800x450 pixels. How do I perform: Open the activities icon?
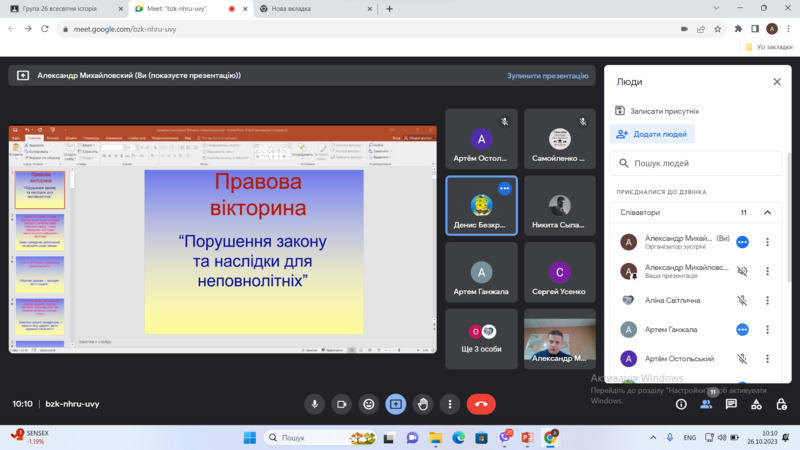[756, 404]
